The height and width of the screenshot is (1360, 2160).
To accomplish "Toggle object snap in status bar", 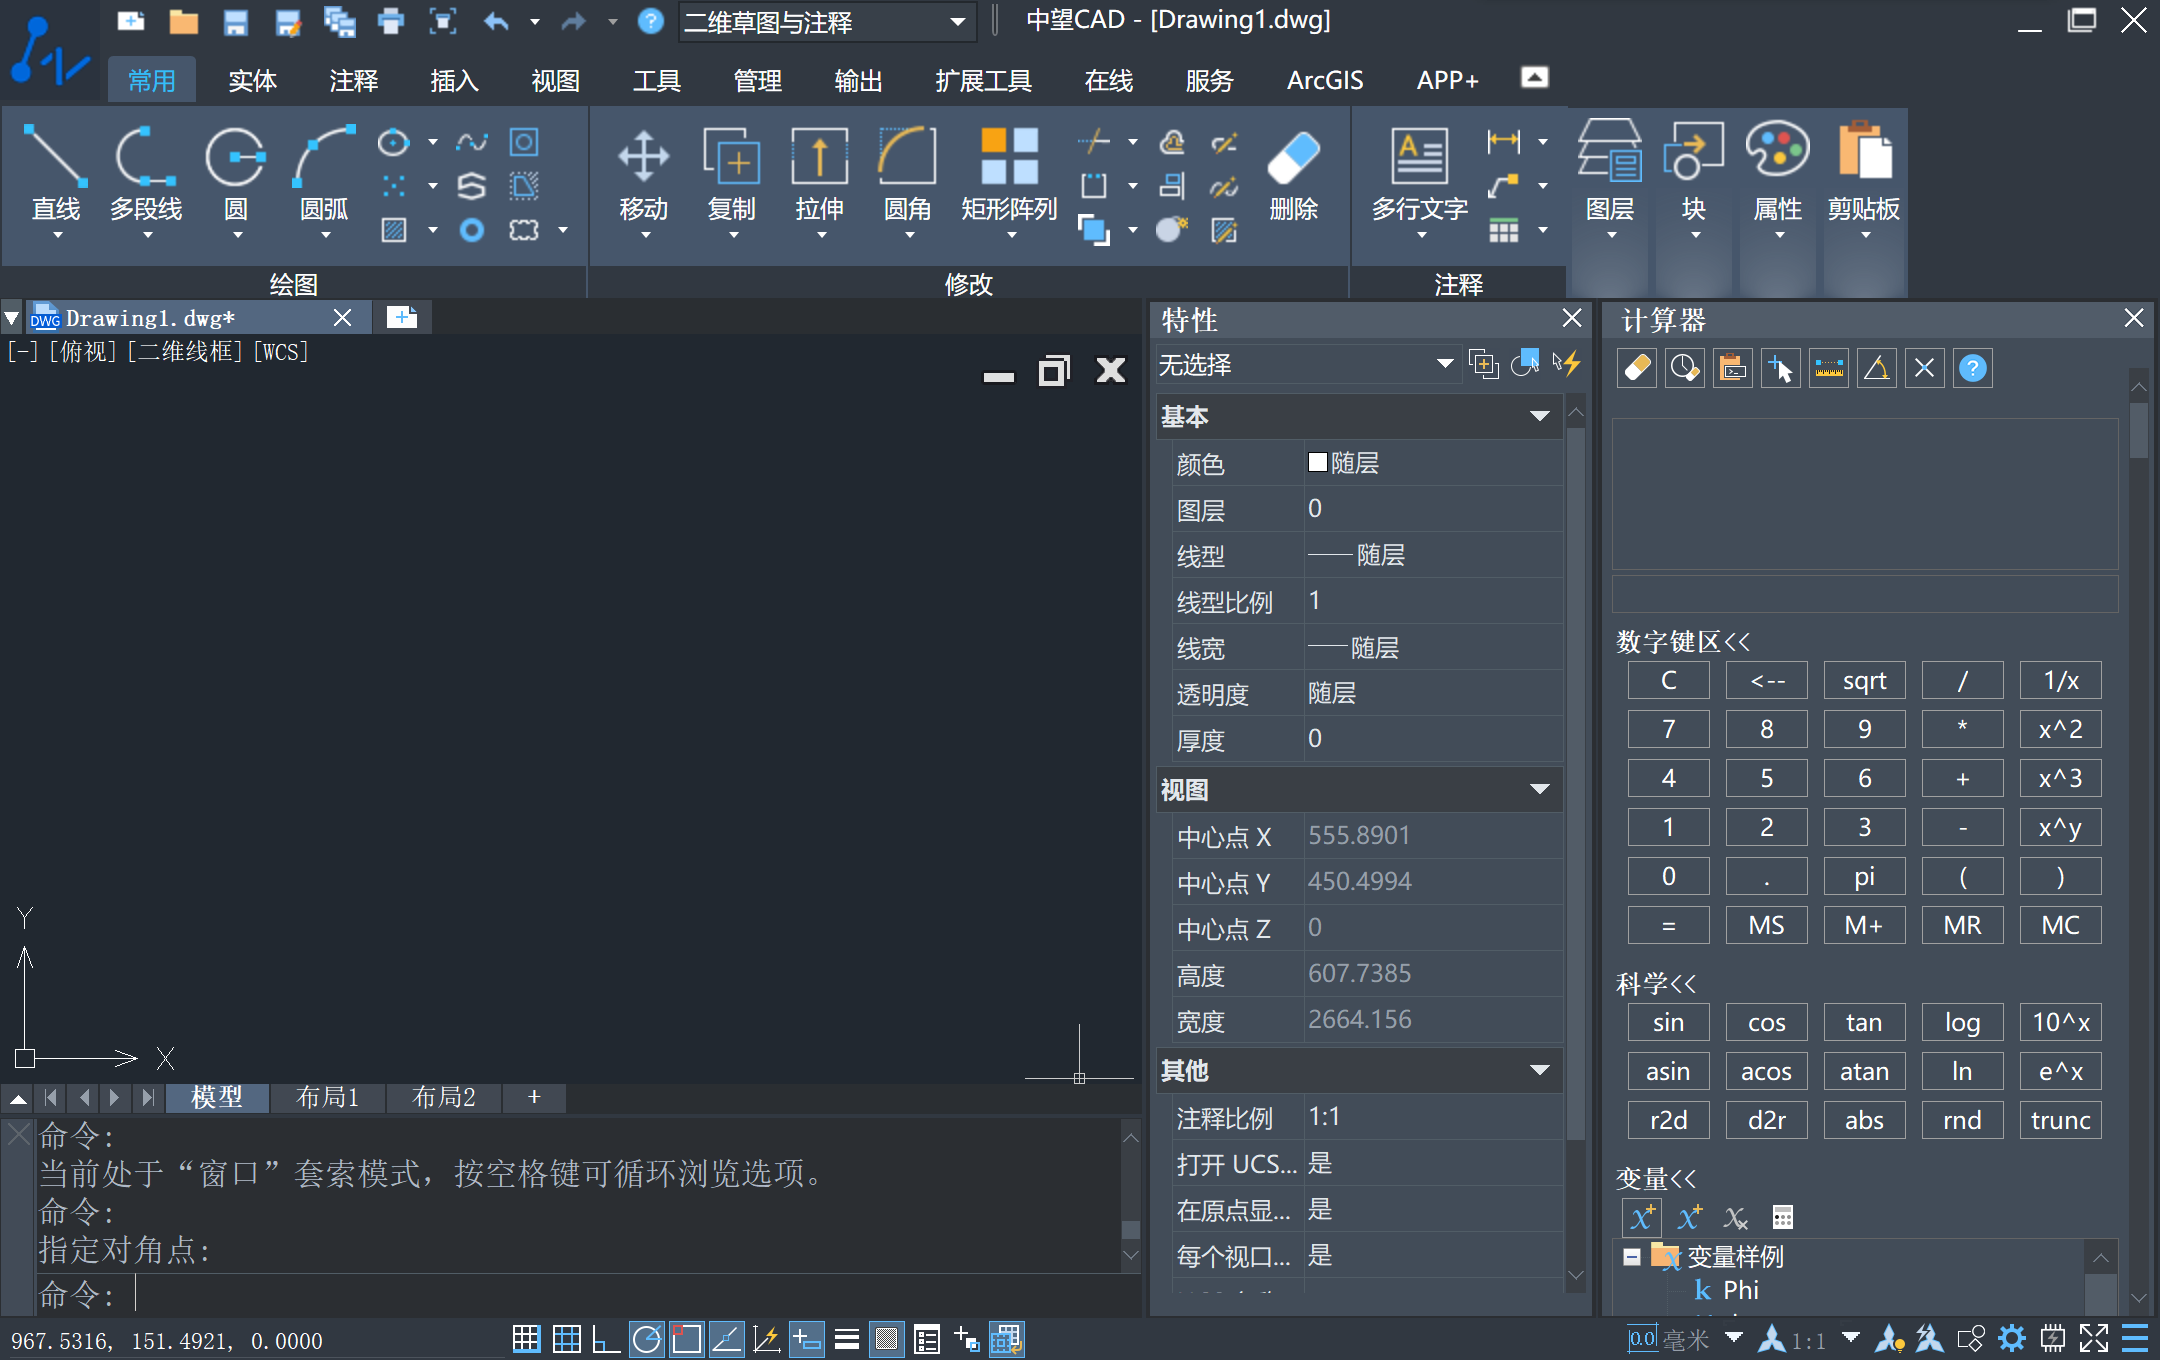I will 687,1339.
